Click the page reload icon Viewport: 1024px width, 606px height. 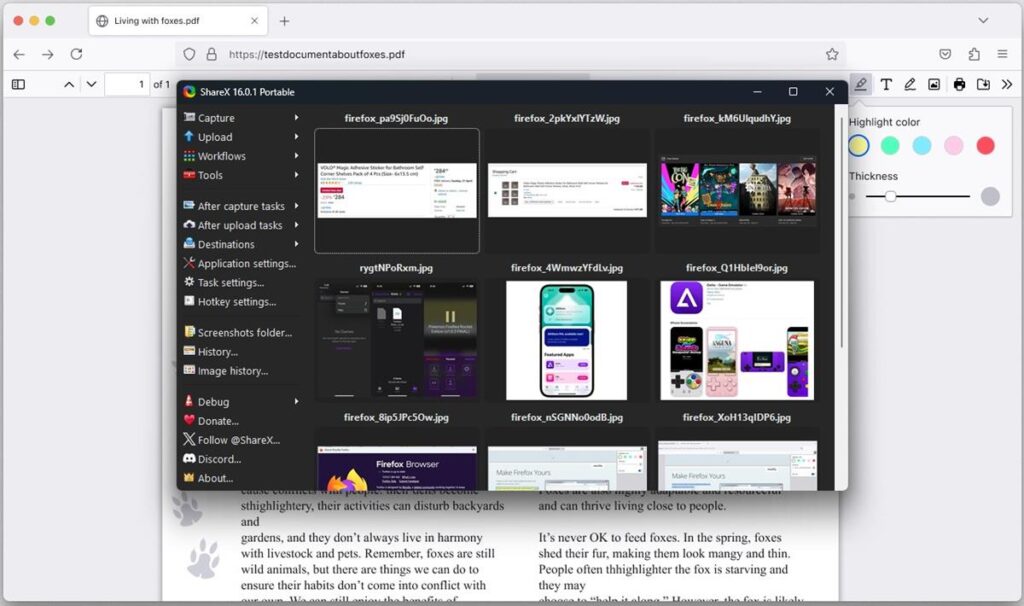tap(77, 55)
